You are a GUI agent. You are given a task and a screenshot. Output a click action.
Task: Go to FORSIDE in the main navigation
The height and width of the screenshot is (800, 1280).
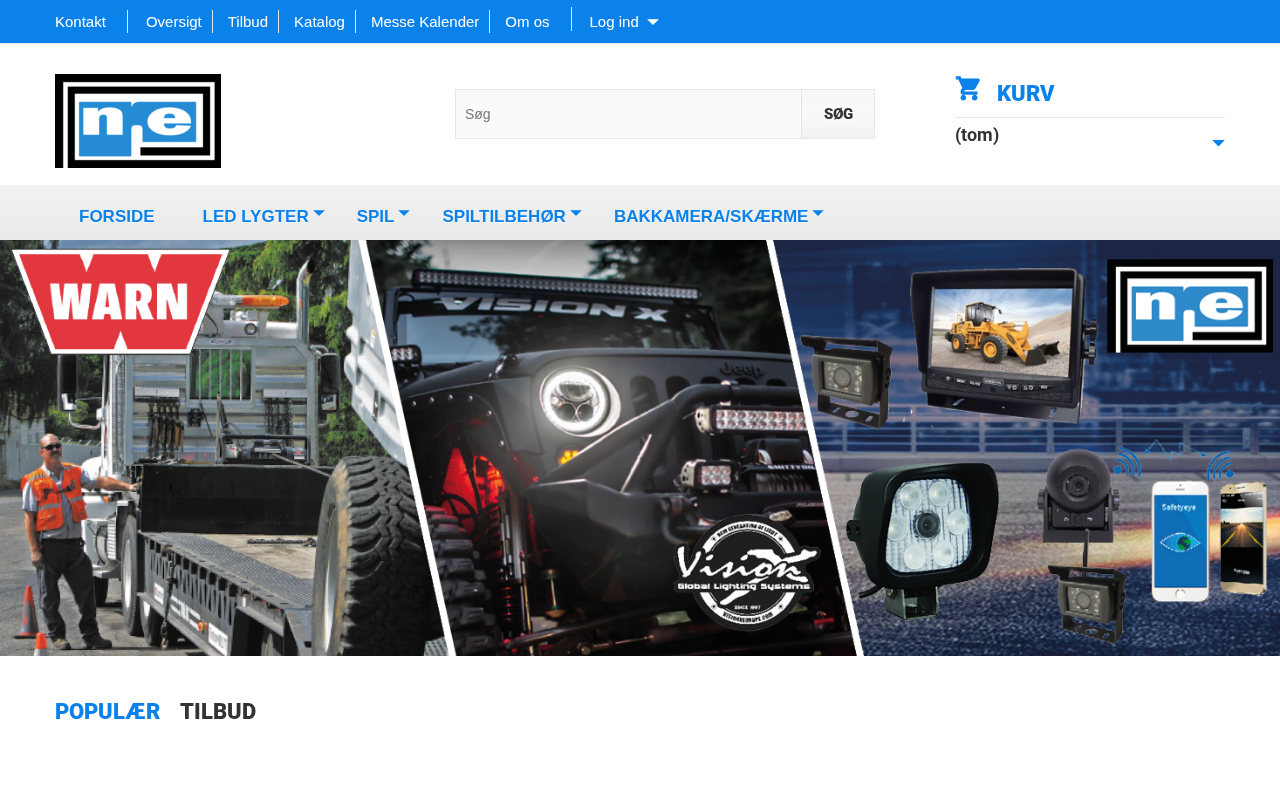[x=117, y=216]
